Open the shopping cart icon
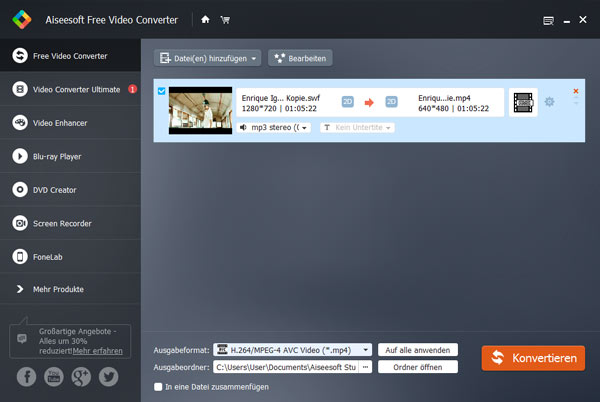 (225, 20)
